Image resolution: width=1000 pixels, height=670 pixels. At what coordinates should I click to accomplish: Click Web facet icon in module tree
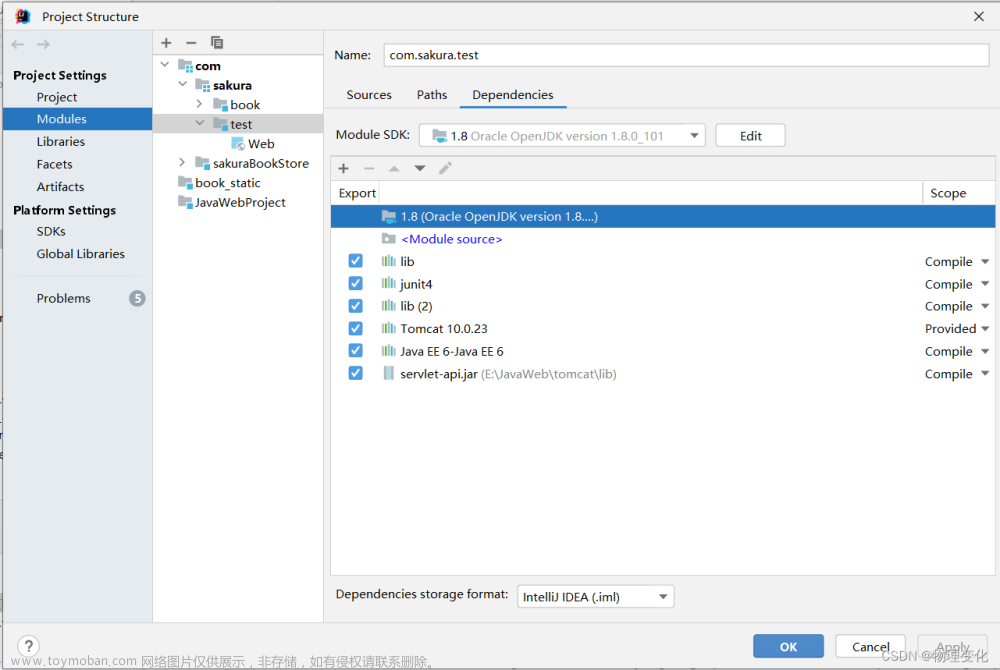pyautogui.click(x=238, y=143)
